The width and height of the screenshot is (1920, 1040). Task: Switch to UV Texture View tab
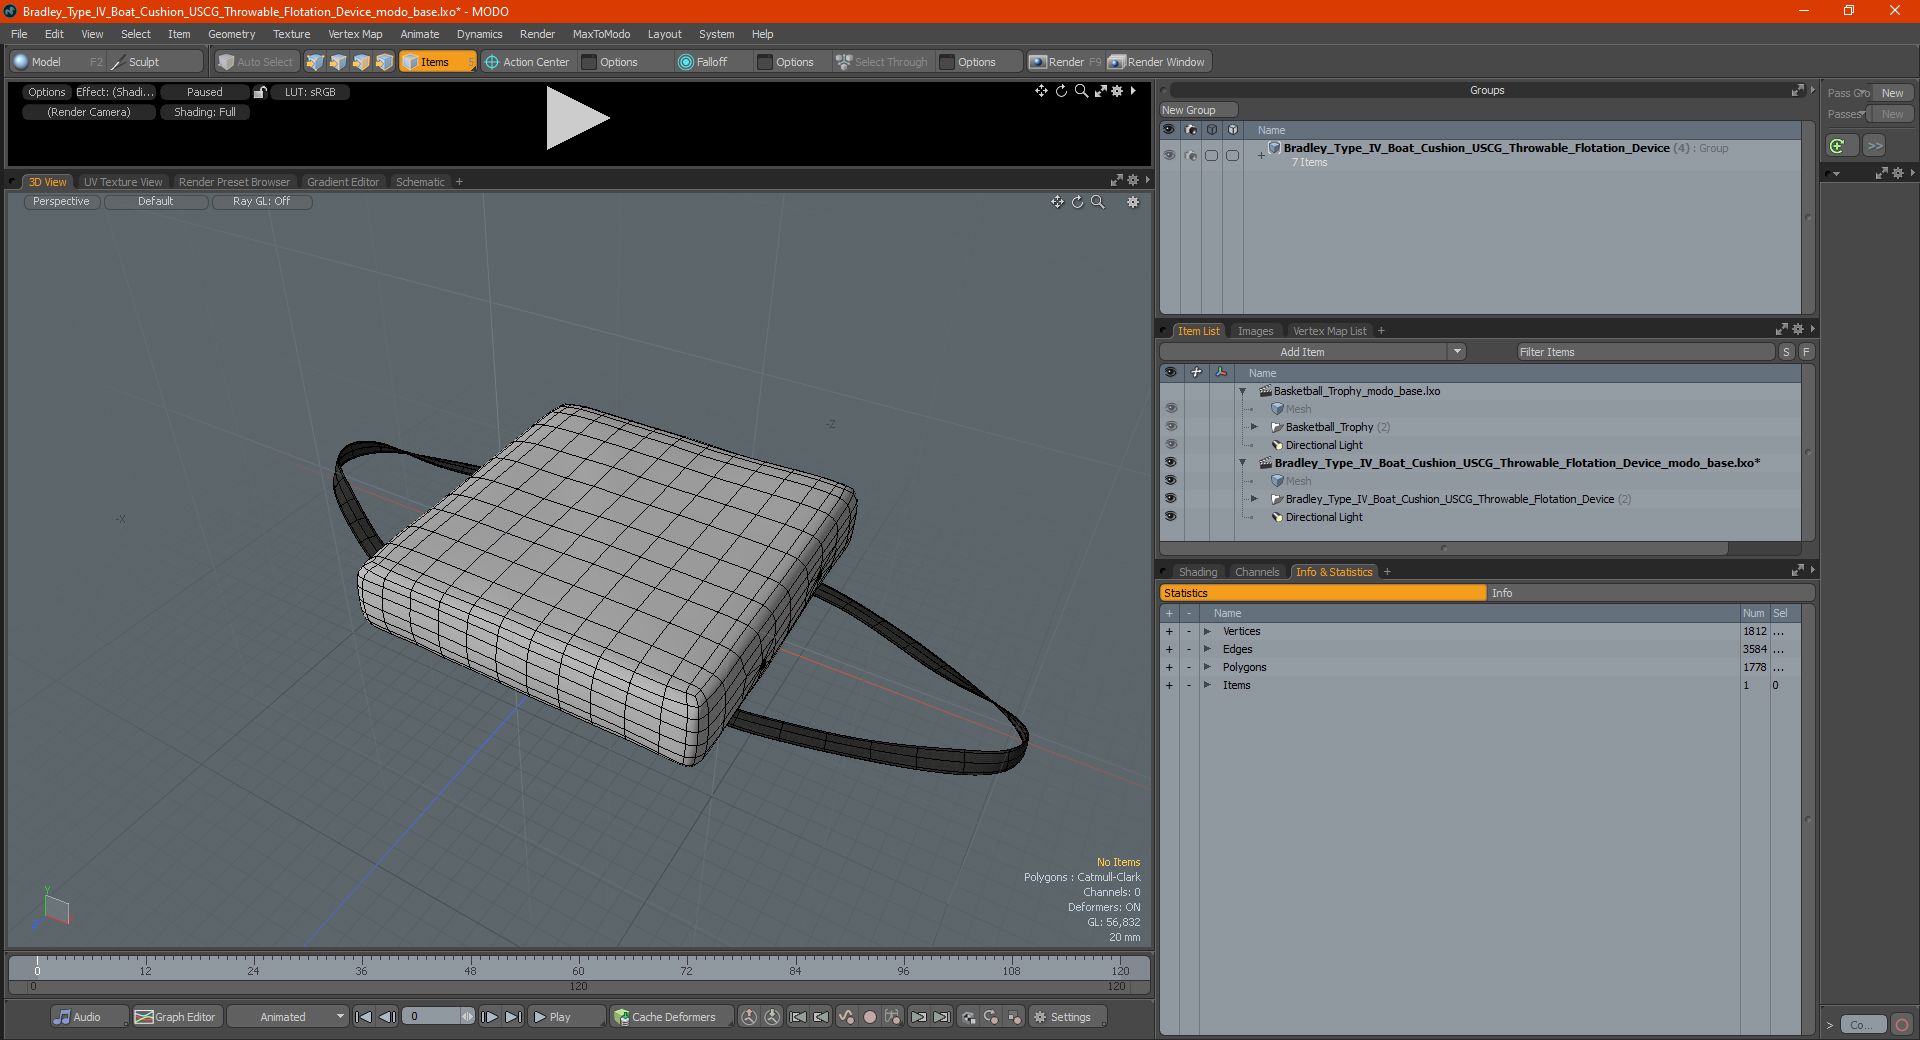(123, 182)
